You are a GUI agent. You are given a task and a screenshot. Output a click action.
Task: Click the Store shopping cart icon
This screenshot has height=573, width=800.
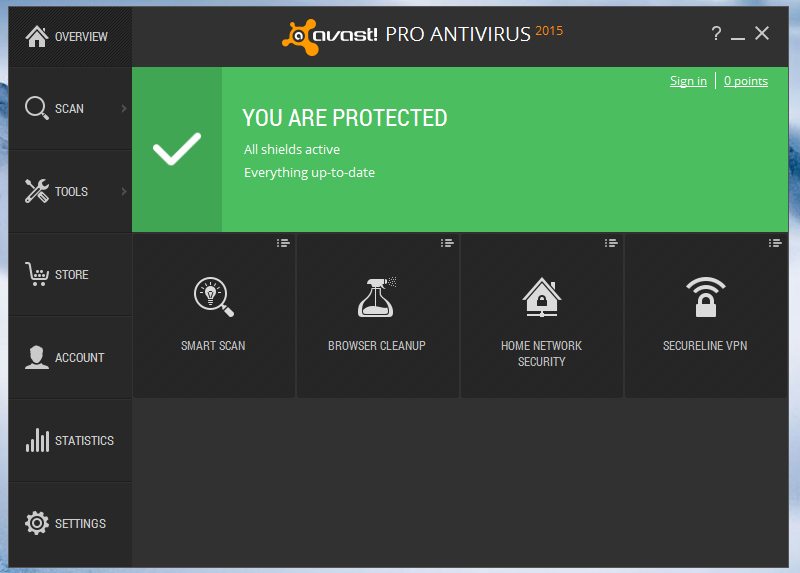tap(37, 274)
